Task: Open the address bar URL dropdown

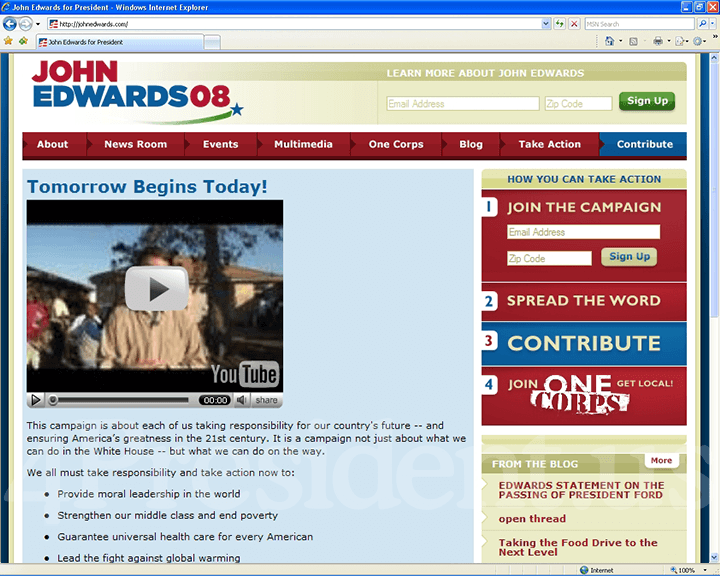Action: click(x=546, y=24)
